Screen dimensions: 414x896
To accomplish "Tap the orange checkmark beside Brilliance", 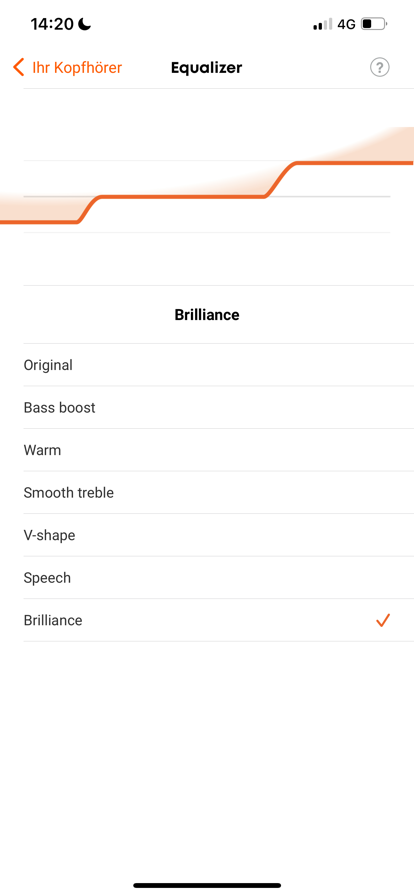I will click(383, 620).
